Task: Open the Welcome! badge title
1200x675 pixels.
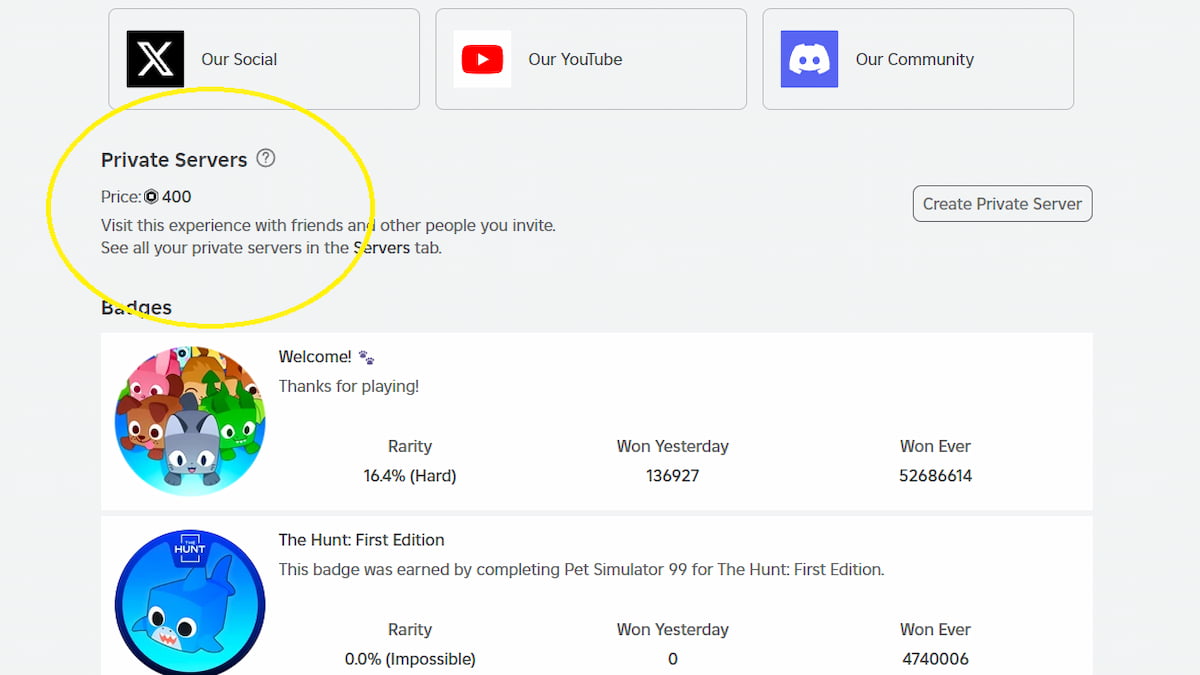Action: (315, 357)
